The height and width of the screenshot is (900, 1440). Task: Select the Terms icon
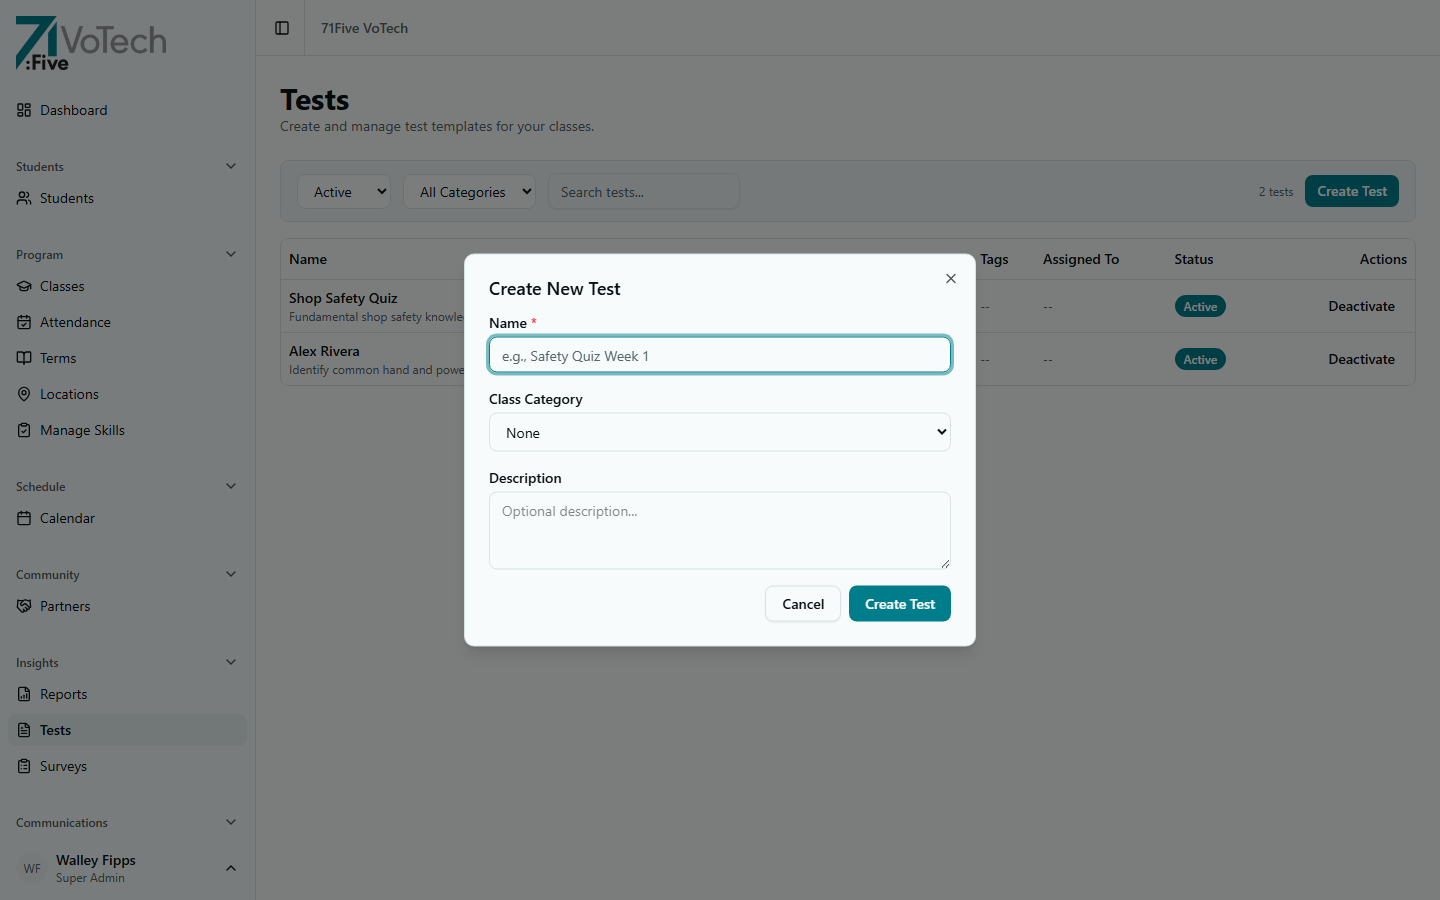(24, 358)
